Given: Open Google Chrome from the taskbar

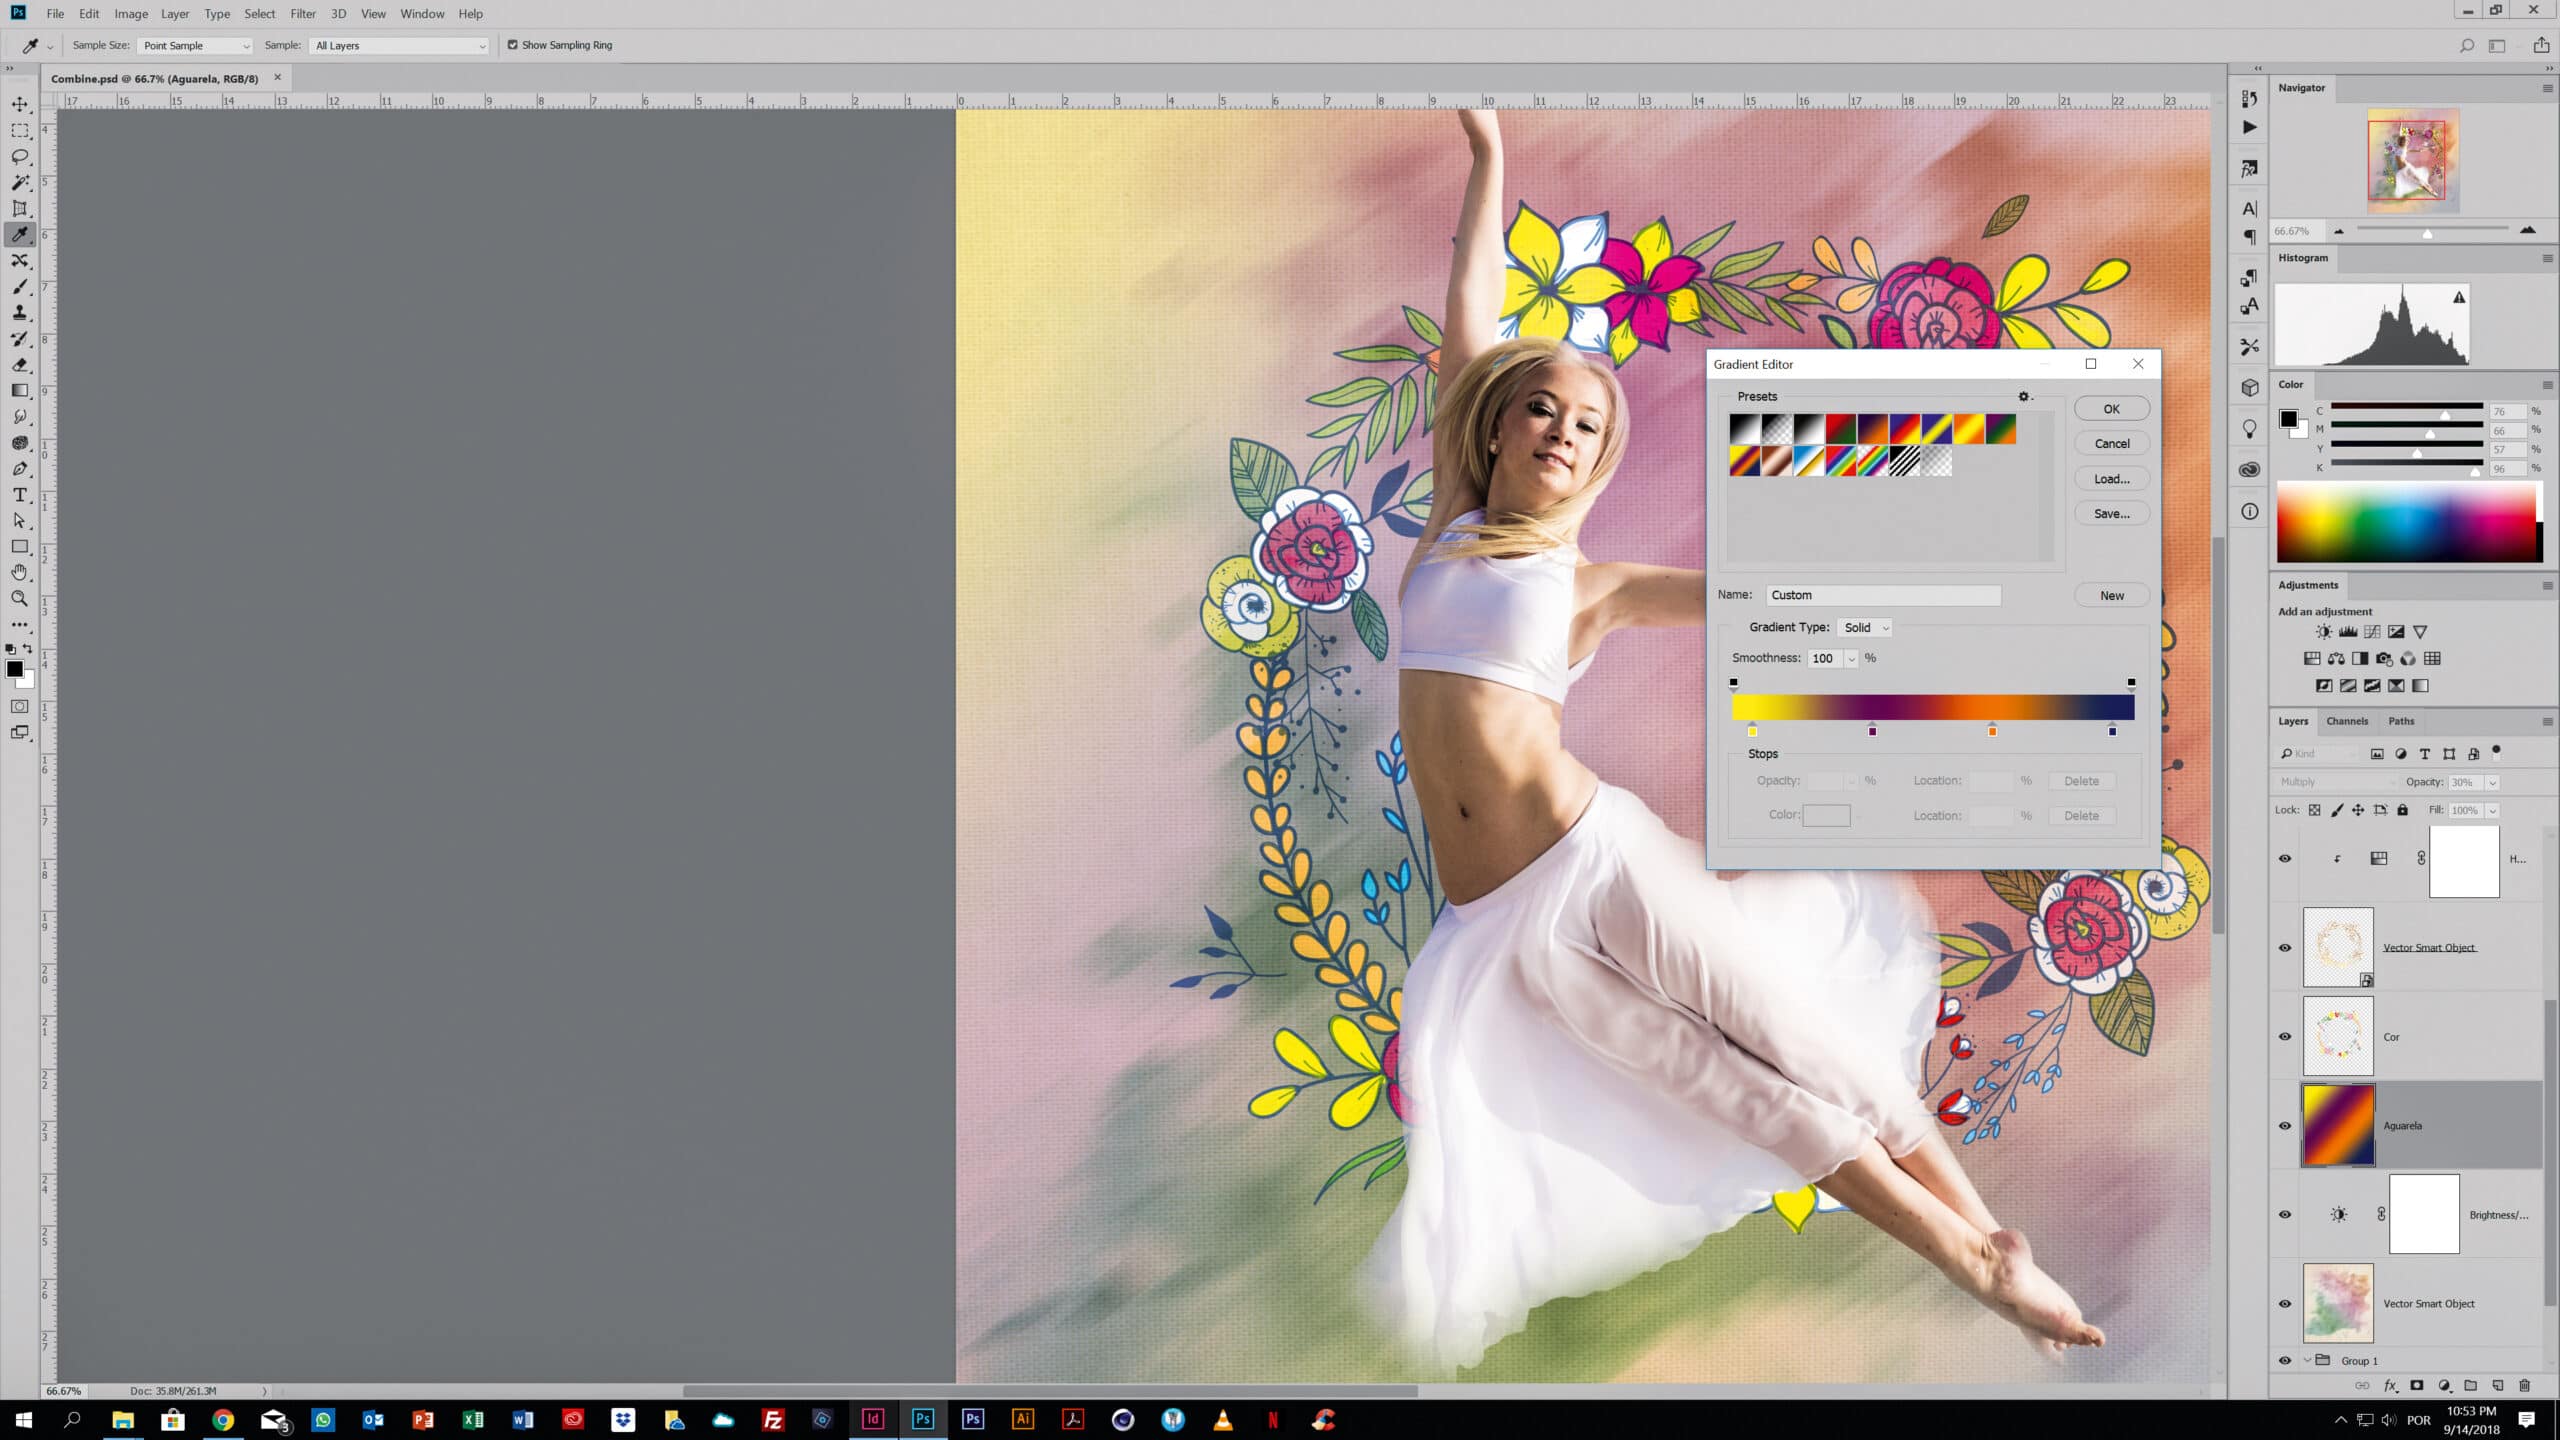Looking at the screenshot, I should [x=223, y=1419].
